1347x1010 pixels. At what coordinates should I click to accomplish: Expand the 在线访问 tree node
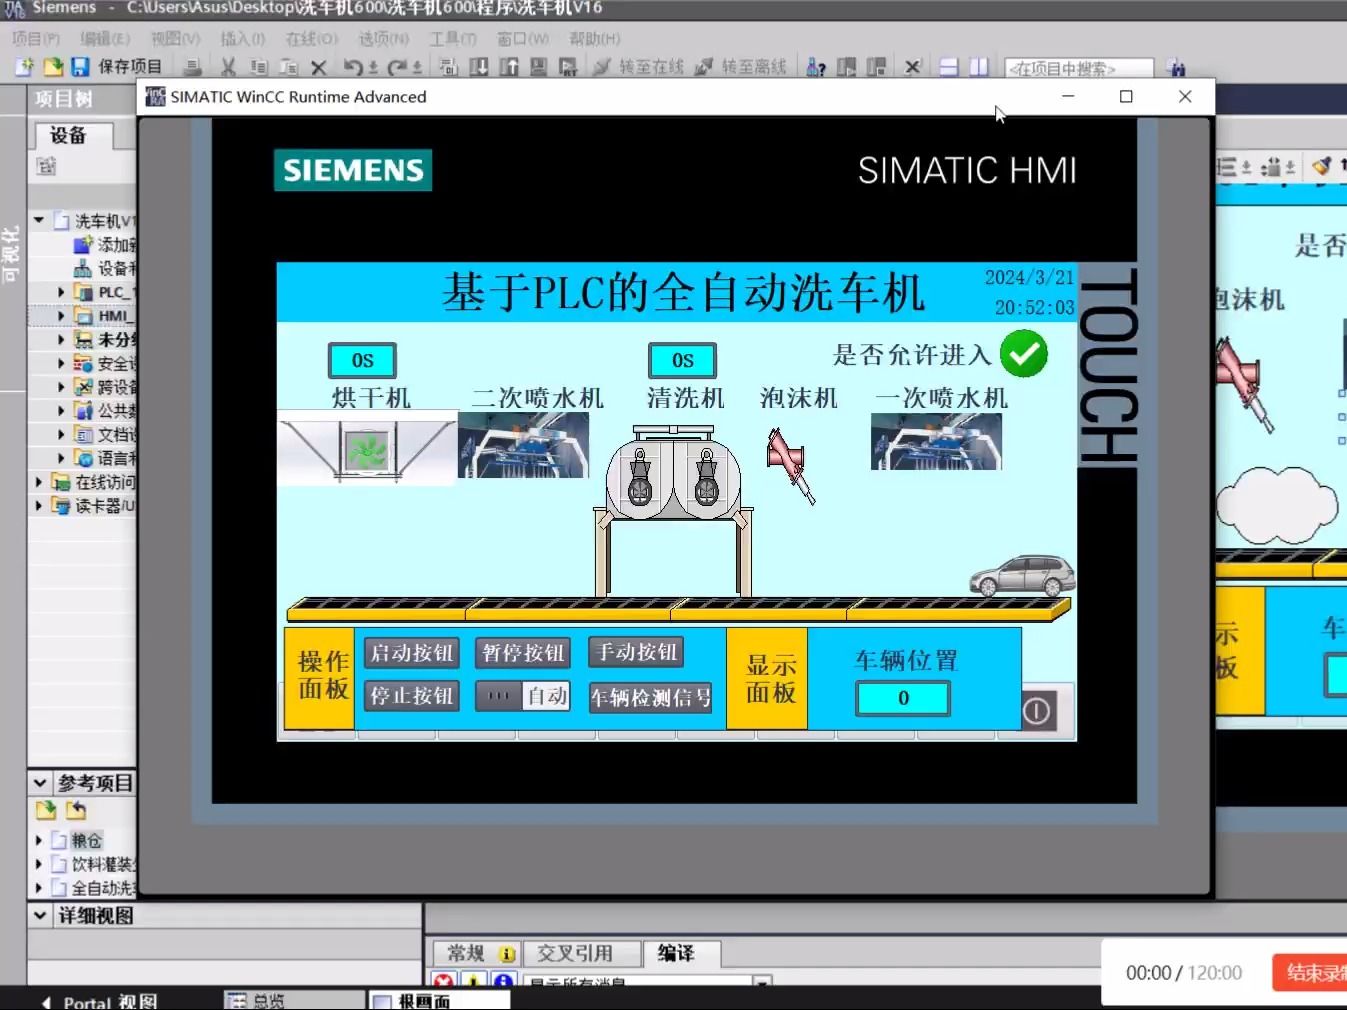click(x=39, y=482)
